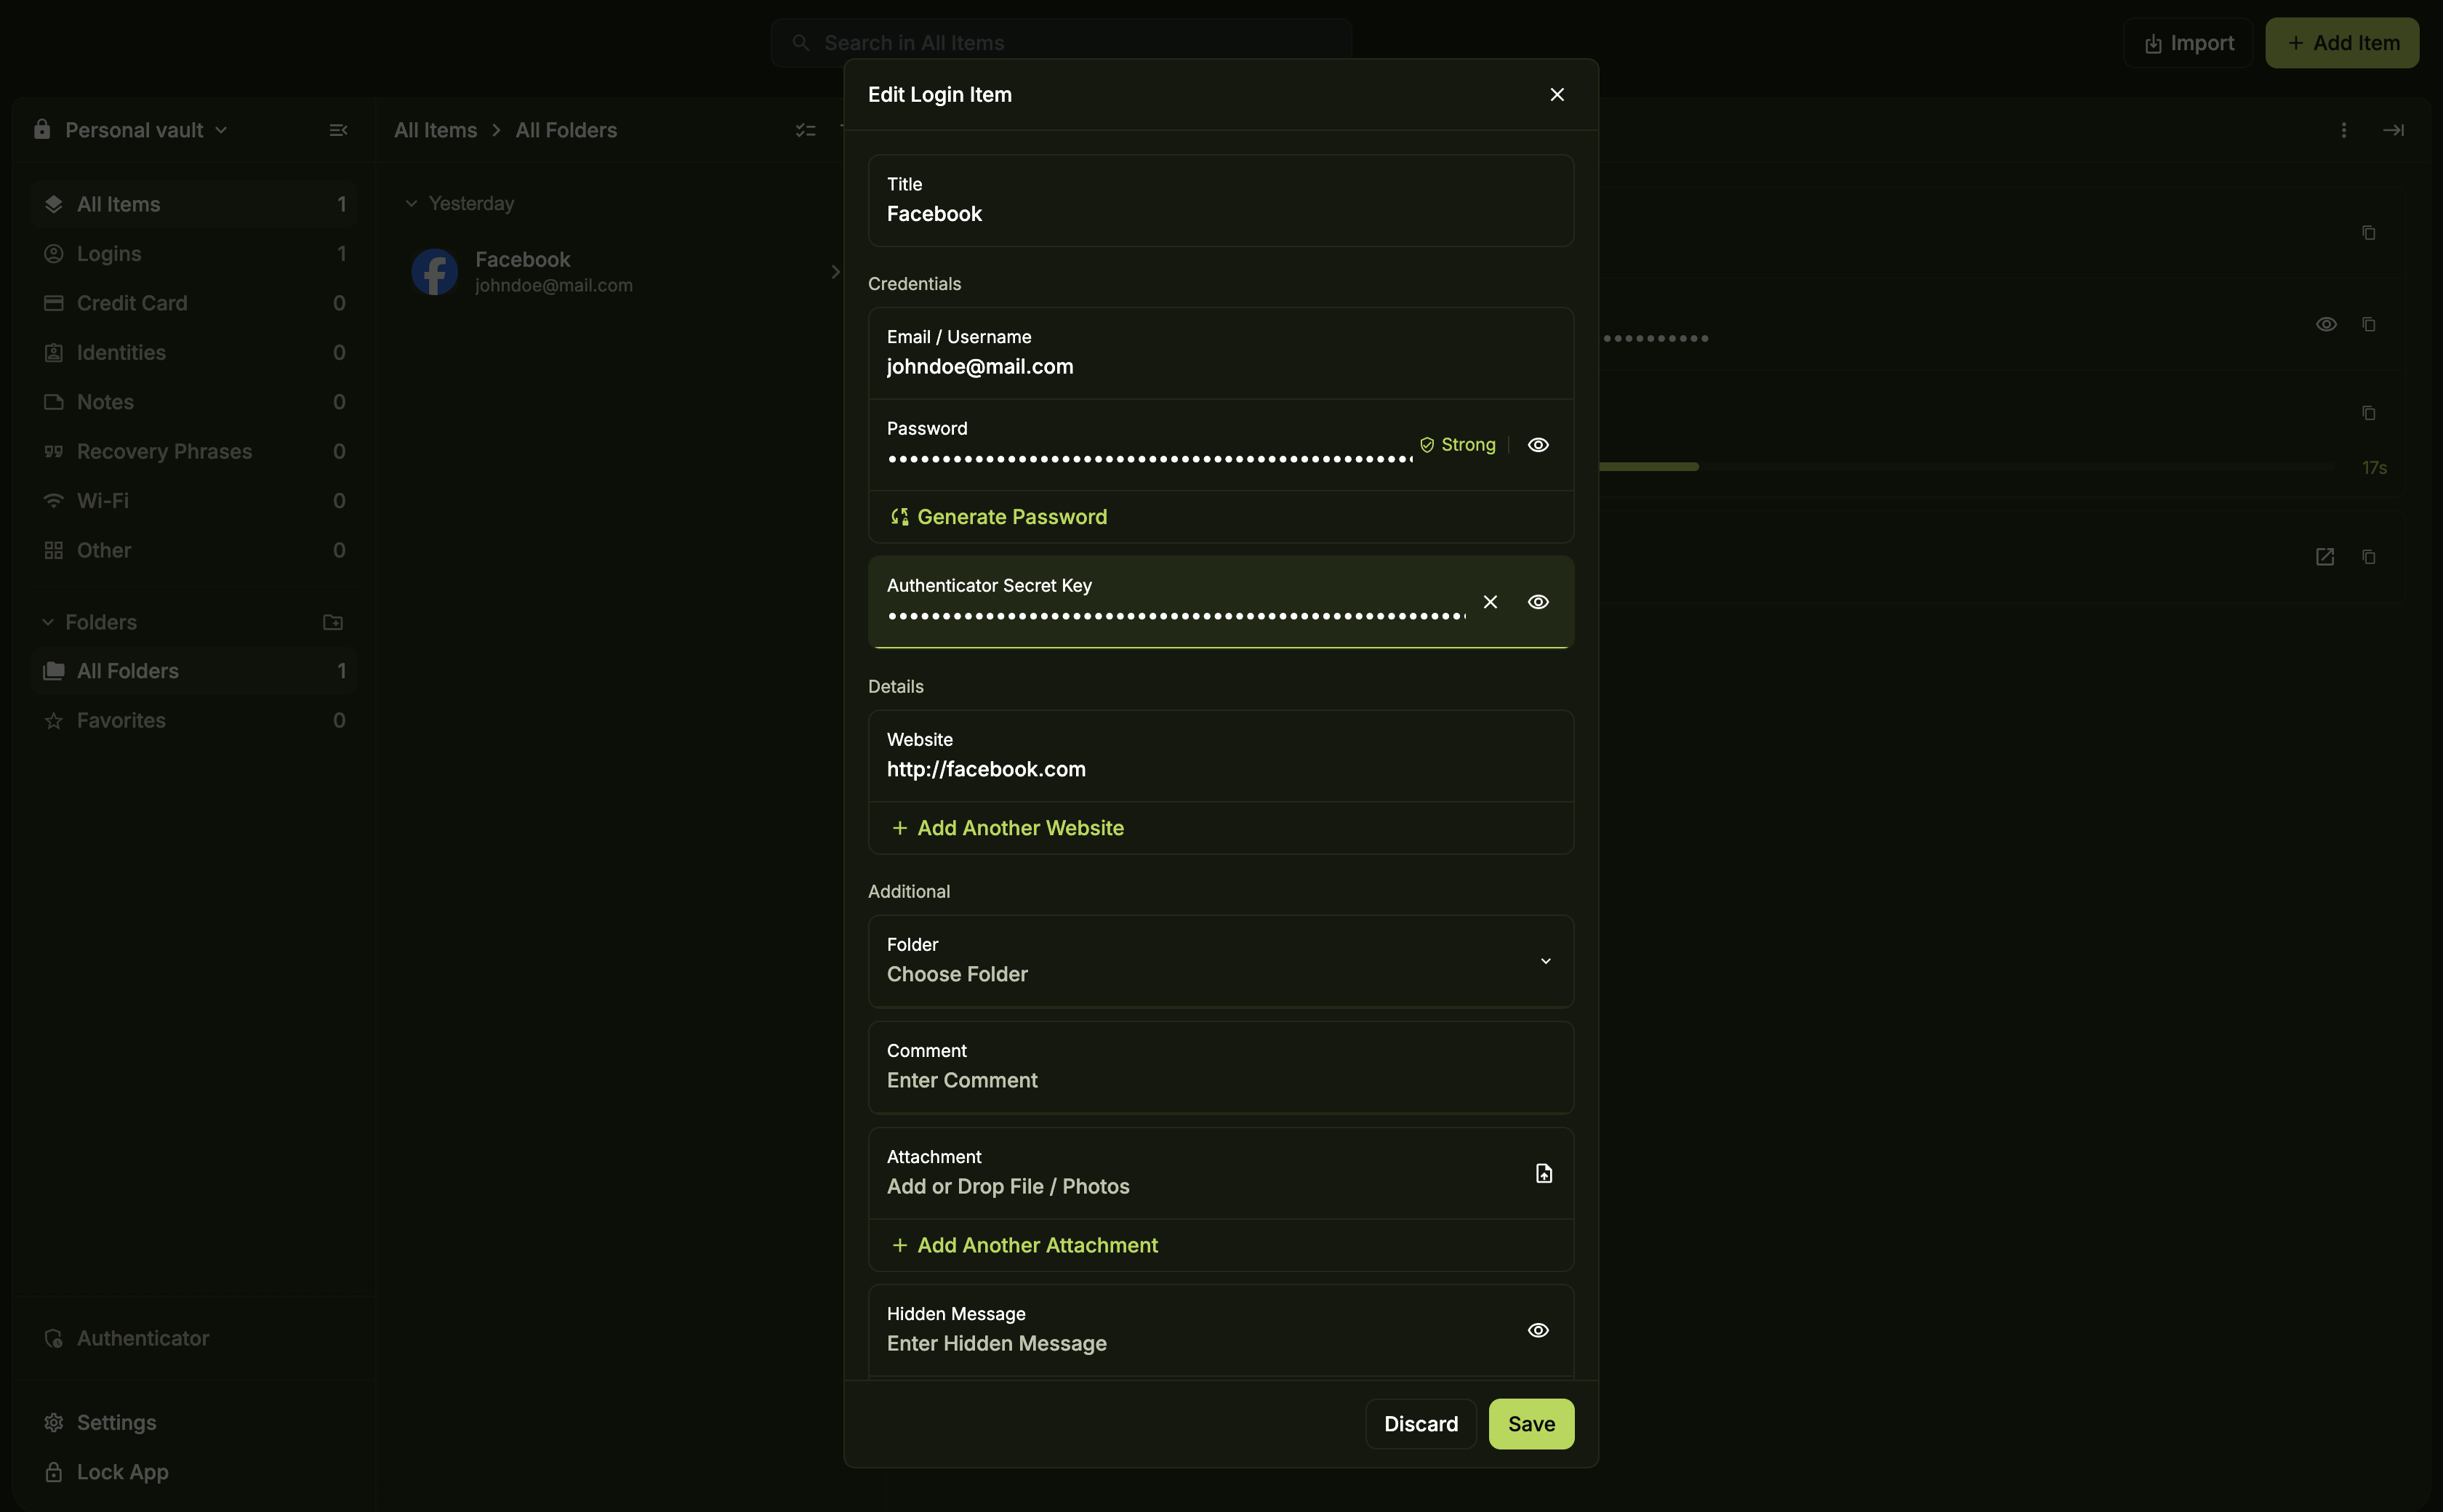Discard the login item edits
The width and height of the screenshot is (2443, 1512).
coord(1420,1424)
